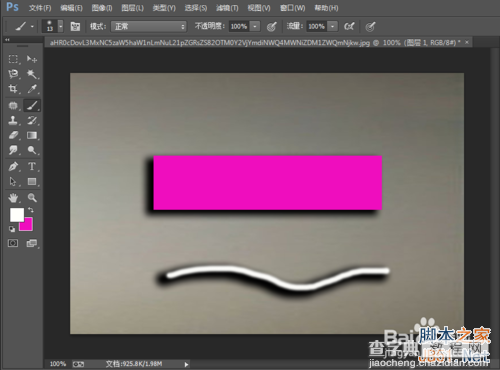Click the 100% zoom field in status bar
This screenshot has height=370, width=500.
pyautogui.click(x=58, y=364)
